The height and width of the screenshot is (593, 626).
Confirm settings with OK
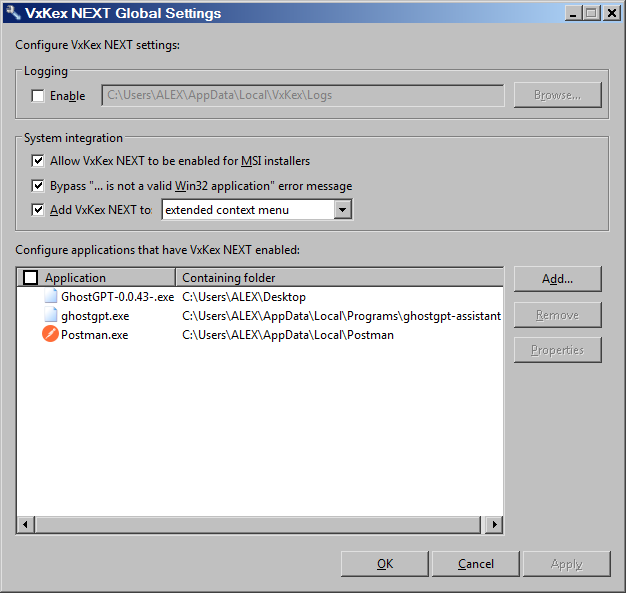coord(385,564)
